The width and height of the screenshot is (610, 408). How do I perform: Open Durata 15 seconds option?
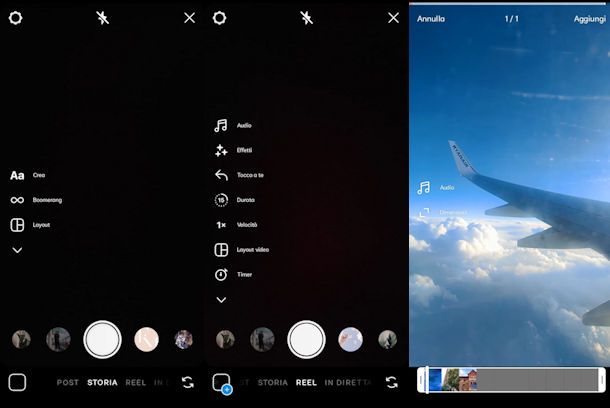pyautogui.click(x=221, y=200)
